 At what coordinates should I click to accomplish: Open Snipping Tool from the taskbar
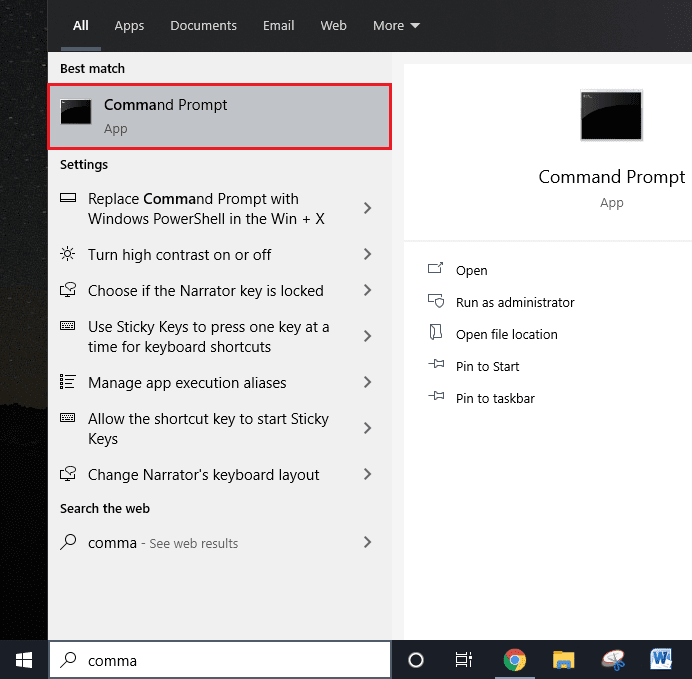point(613,660)
